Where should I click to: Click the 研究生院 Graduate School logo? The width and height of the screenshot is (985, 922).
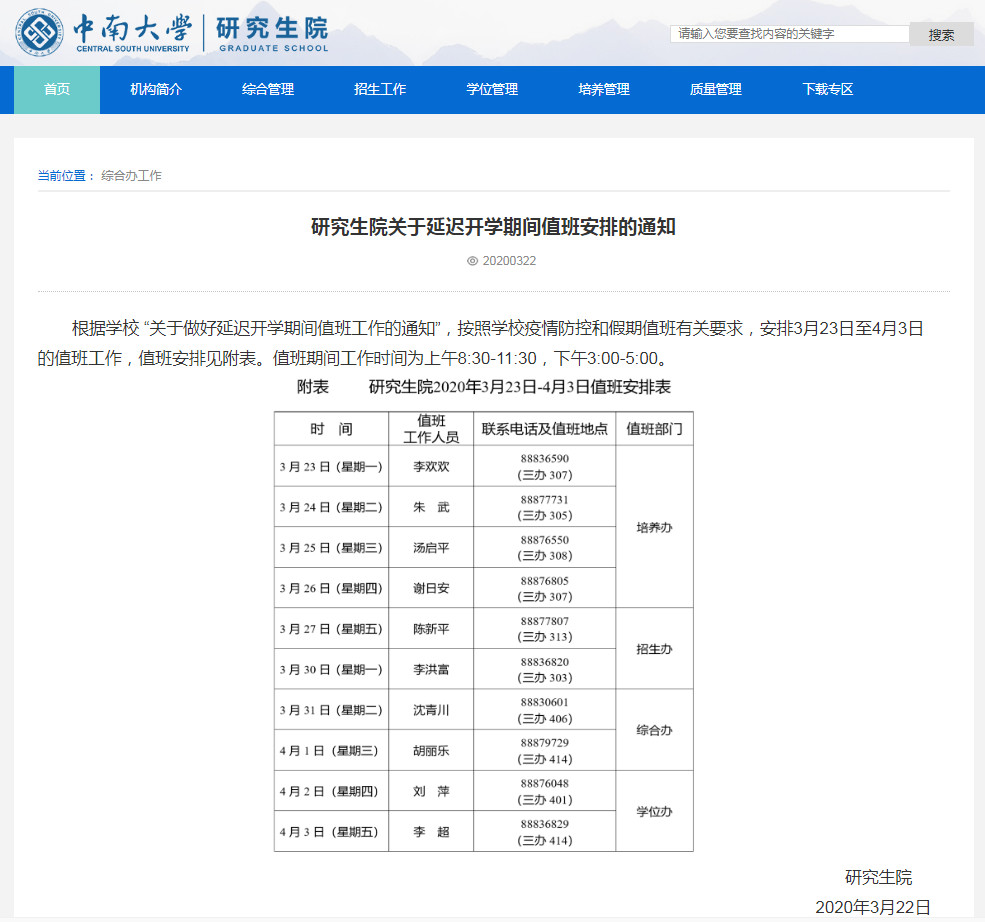tap(271, 32)
